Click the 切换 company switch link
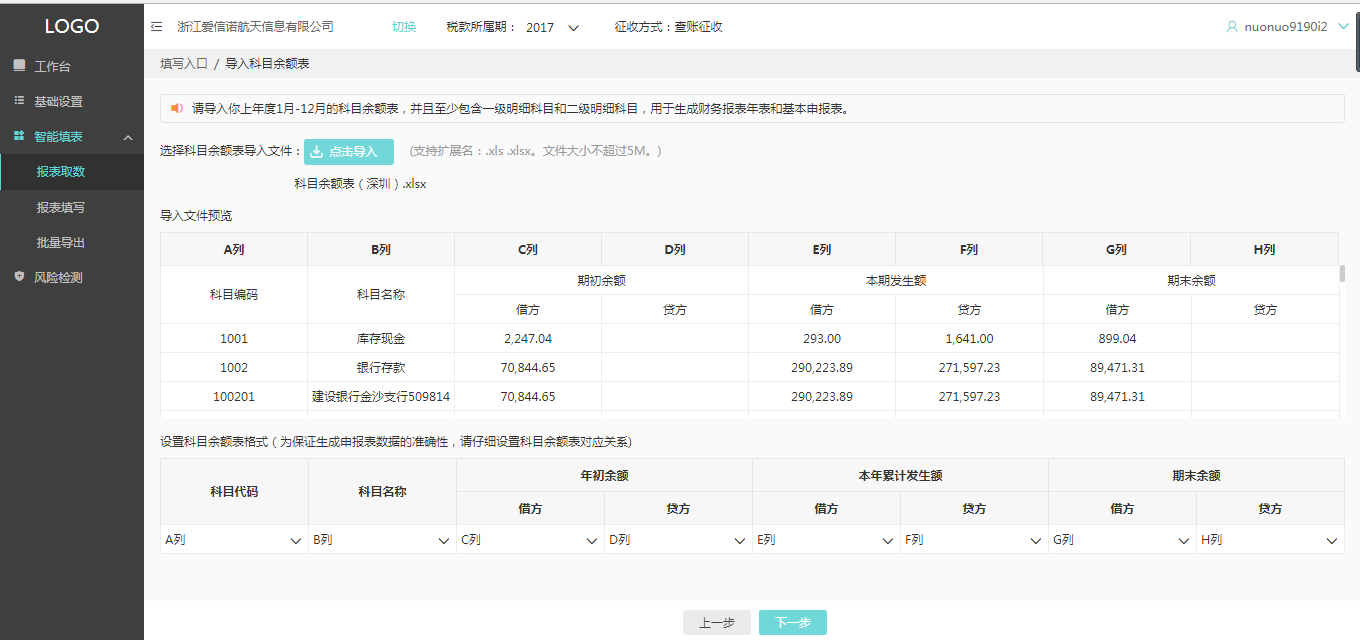Screen dimensions: 1360x640 click(x=404, y=27)
